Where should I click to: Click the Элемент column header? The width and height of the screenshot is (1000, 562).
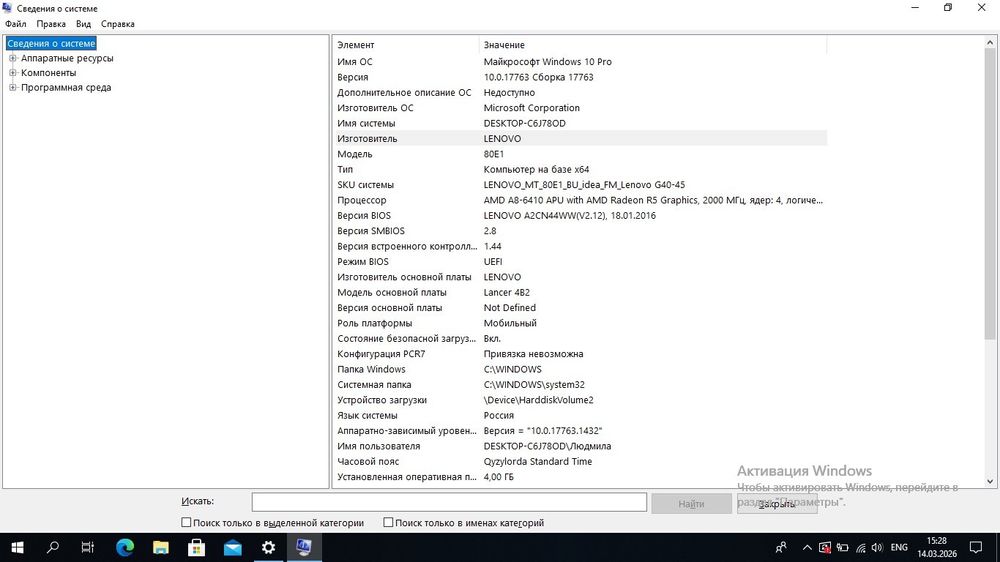pos(406,45)
